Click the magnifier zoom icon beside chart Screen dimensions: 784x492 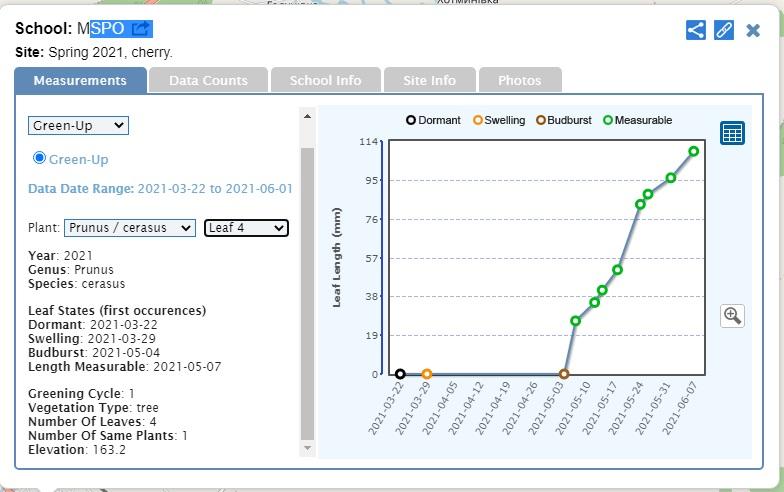point(732,316)
